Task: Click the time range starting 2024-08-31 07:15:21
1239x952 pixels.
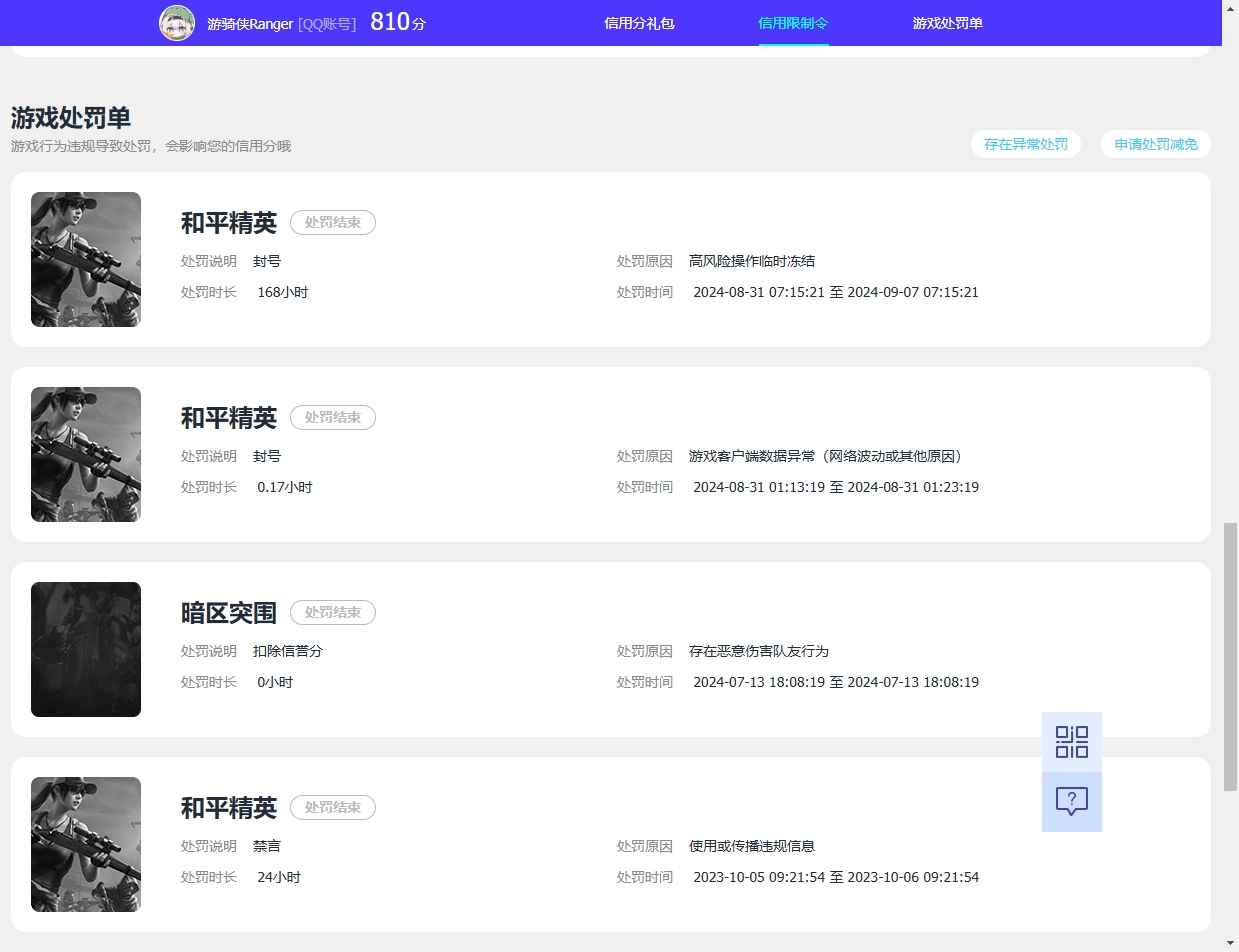Action: click(x=836, y=292)
